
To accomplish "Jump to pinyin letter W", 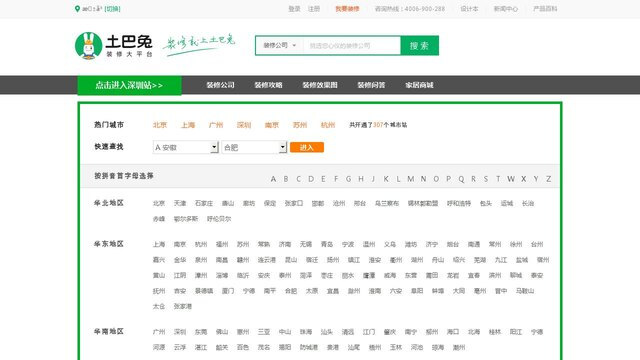I will (511, 179).
